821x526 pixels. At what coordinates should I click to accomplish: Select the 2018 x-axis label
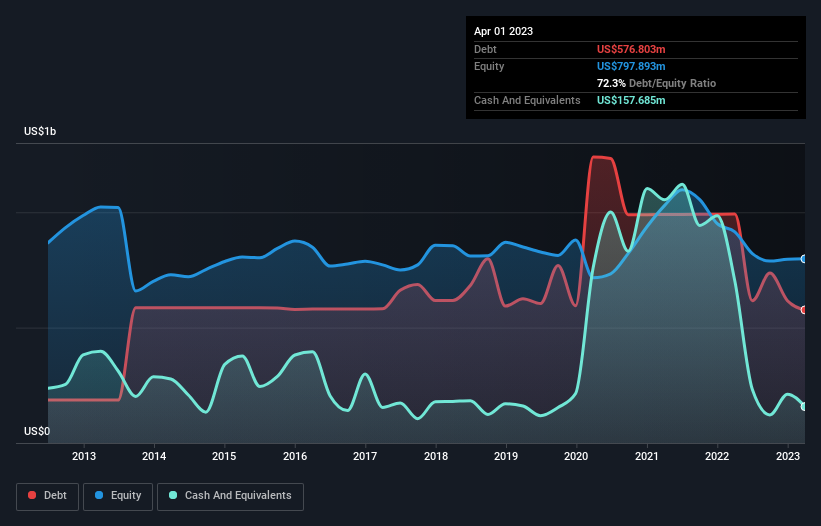click(x=436, y=456)
